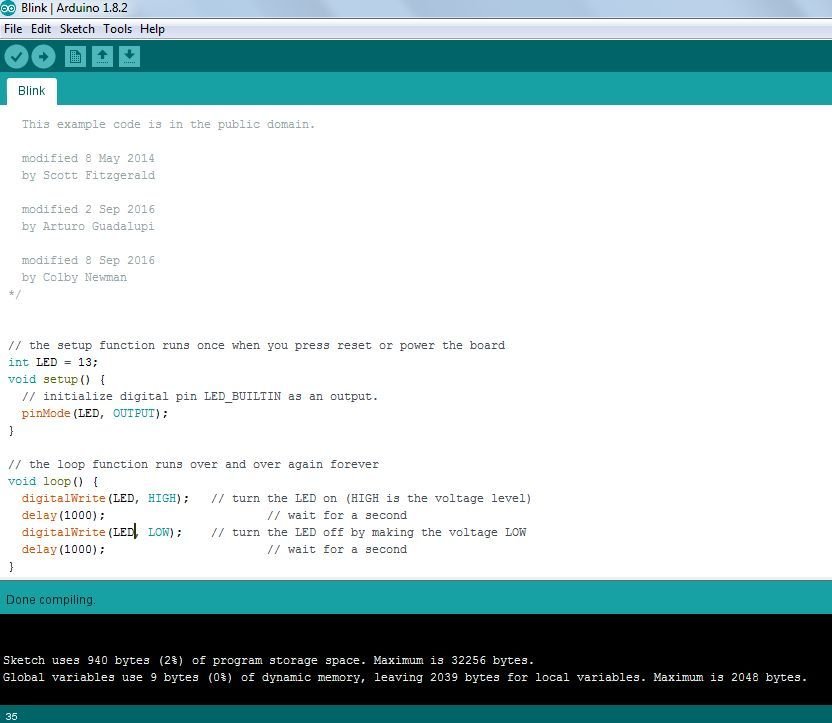Click 'Done compiling.' status message
The height and width of the screenshot is (723, 832).
click(x=51, y=600)
